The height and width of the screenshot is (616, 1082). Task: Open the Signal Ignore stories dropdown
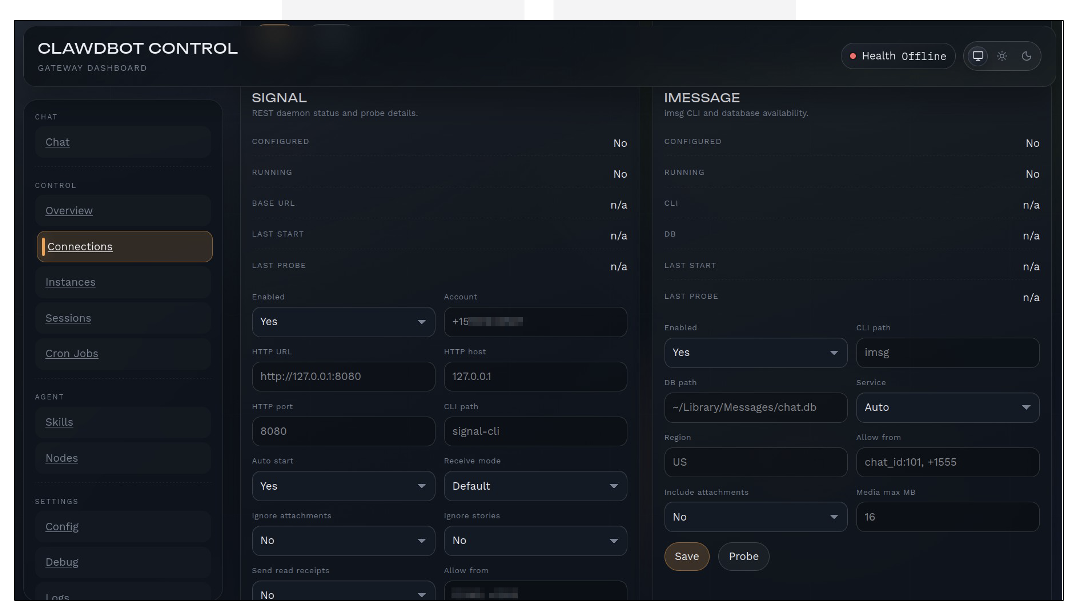coord(535,540)
